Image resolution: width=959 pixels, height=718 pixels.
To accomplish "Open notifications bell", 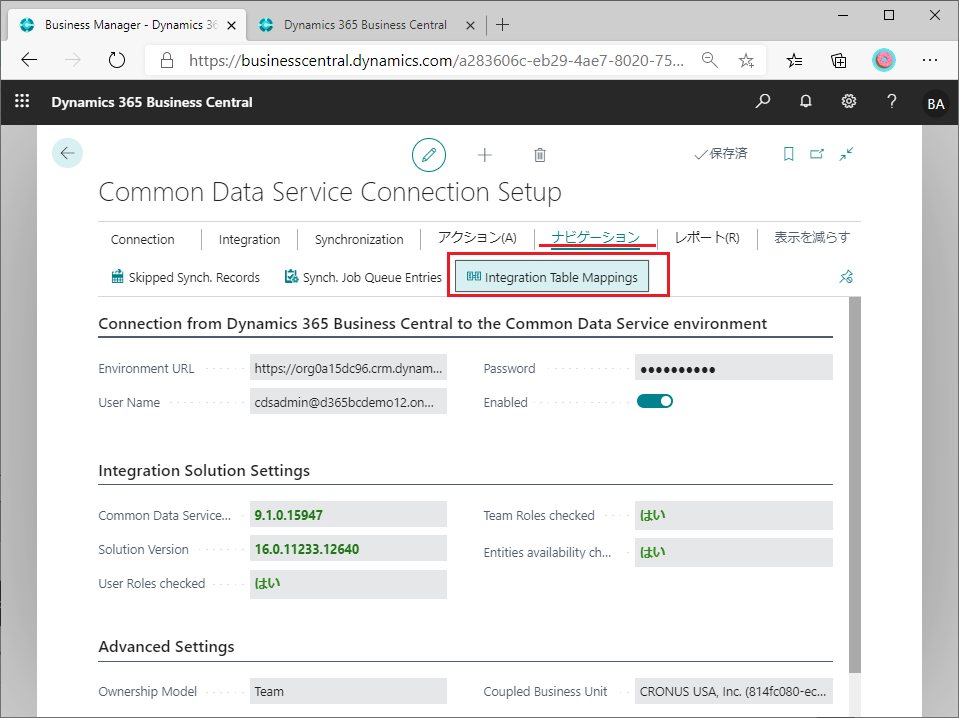I will [806, 101].
